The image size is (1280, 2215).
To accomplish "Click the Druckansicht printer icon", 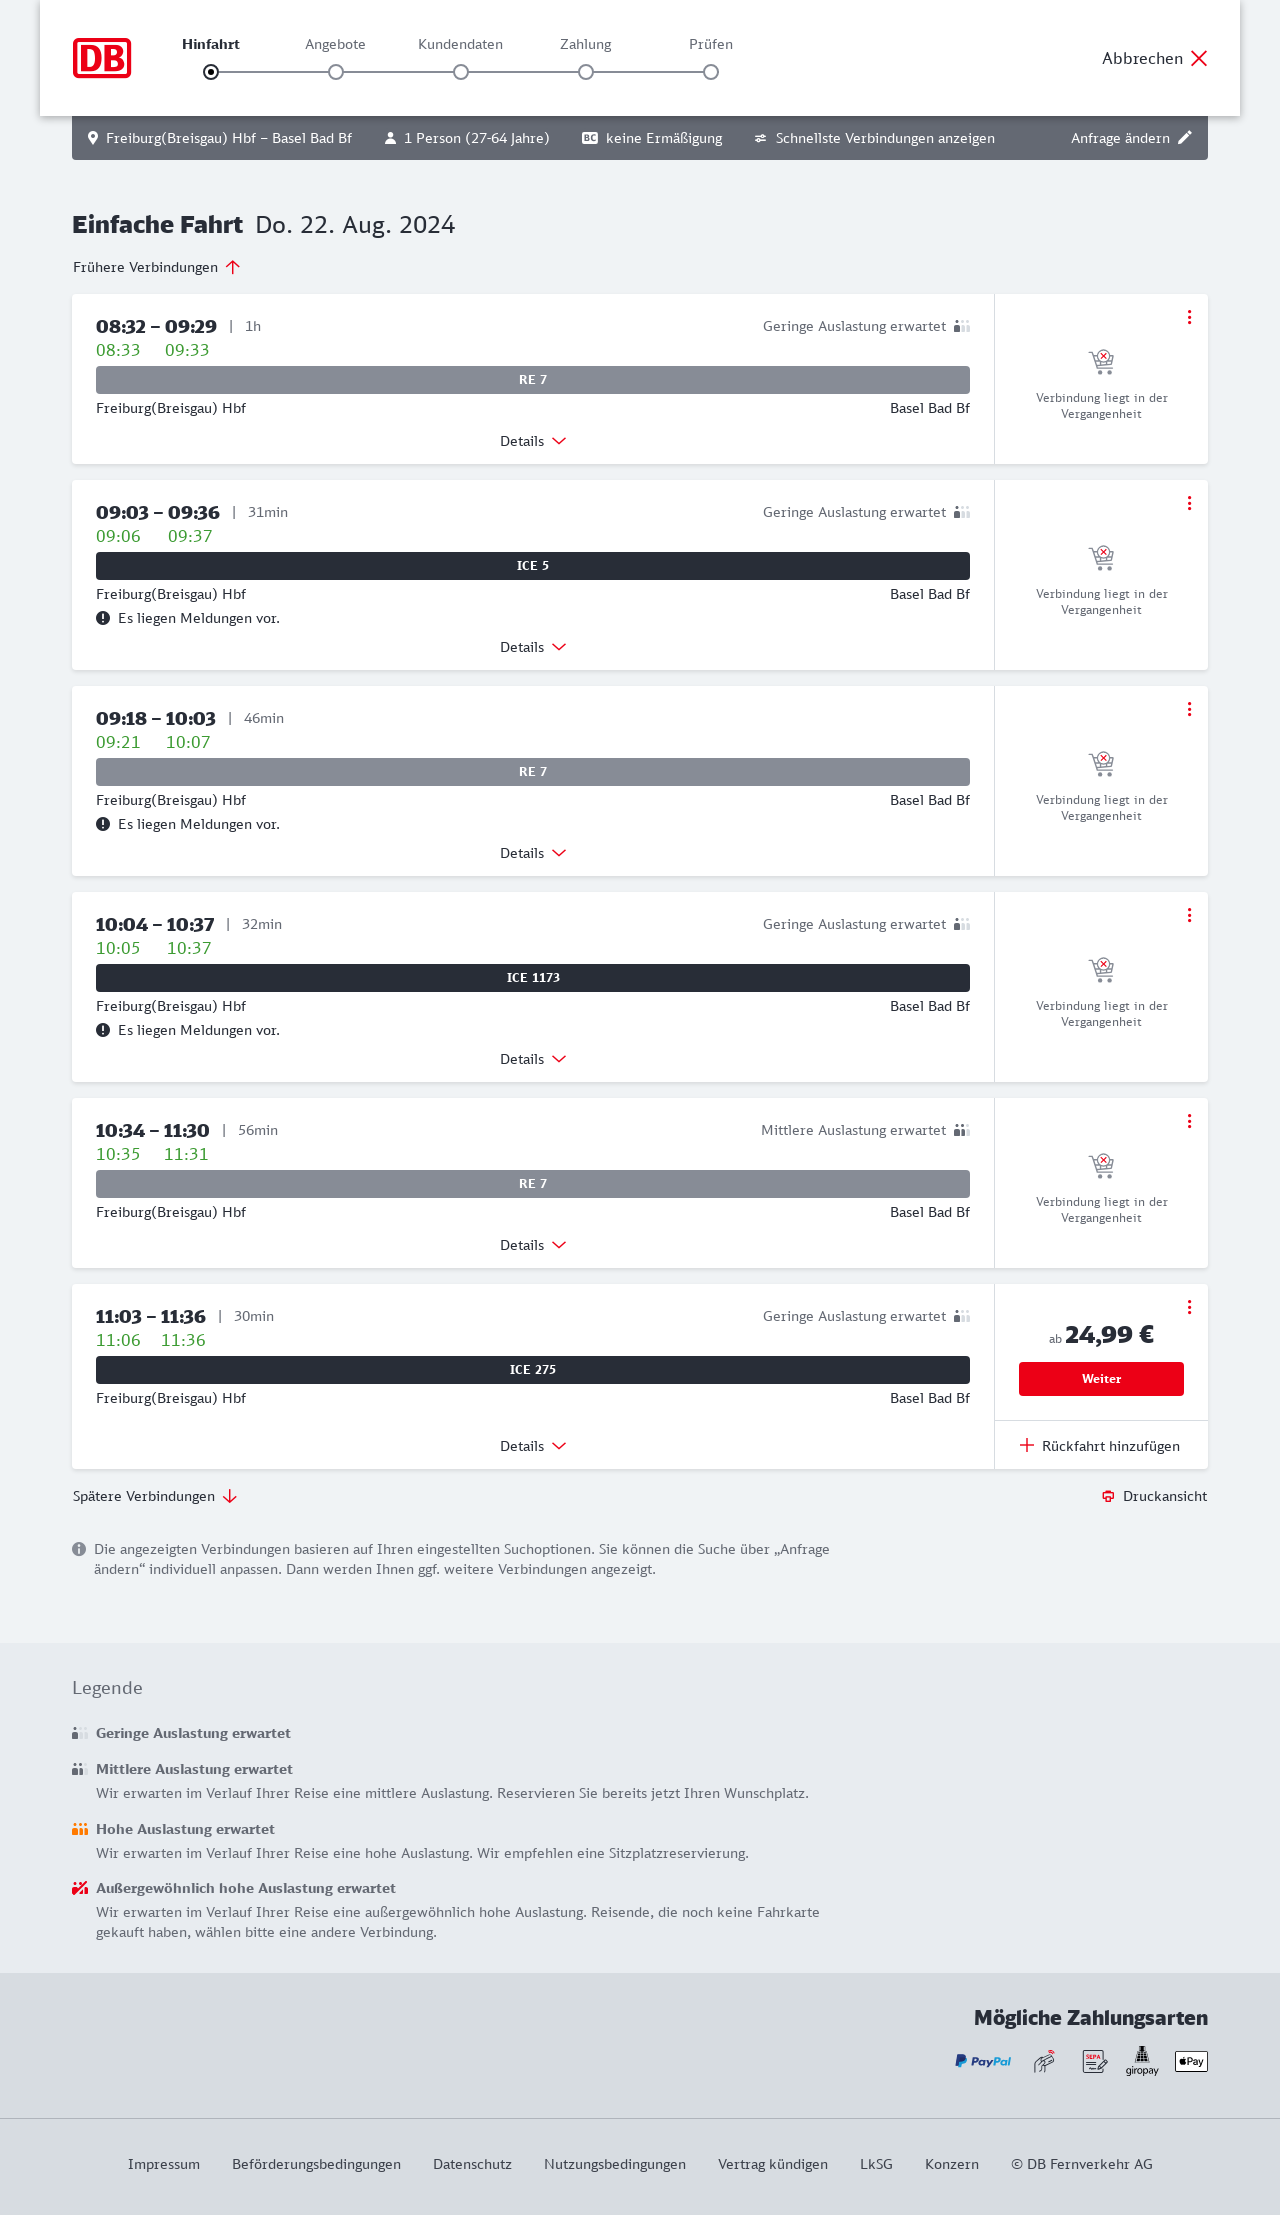I will 1108,1496.
